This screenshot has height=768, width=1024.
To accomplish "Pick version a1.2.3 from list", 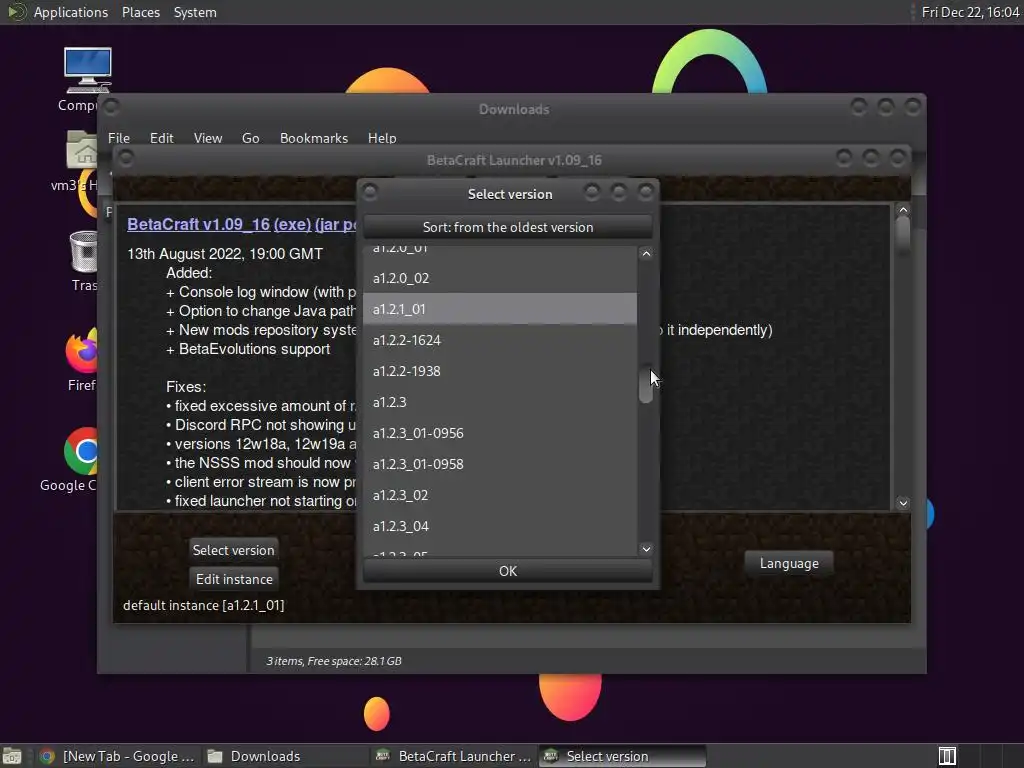I will pyautogui.click(x=500, y=402).
